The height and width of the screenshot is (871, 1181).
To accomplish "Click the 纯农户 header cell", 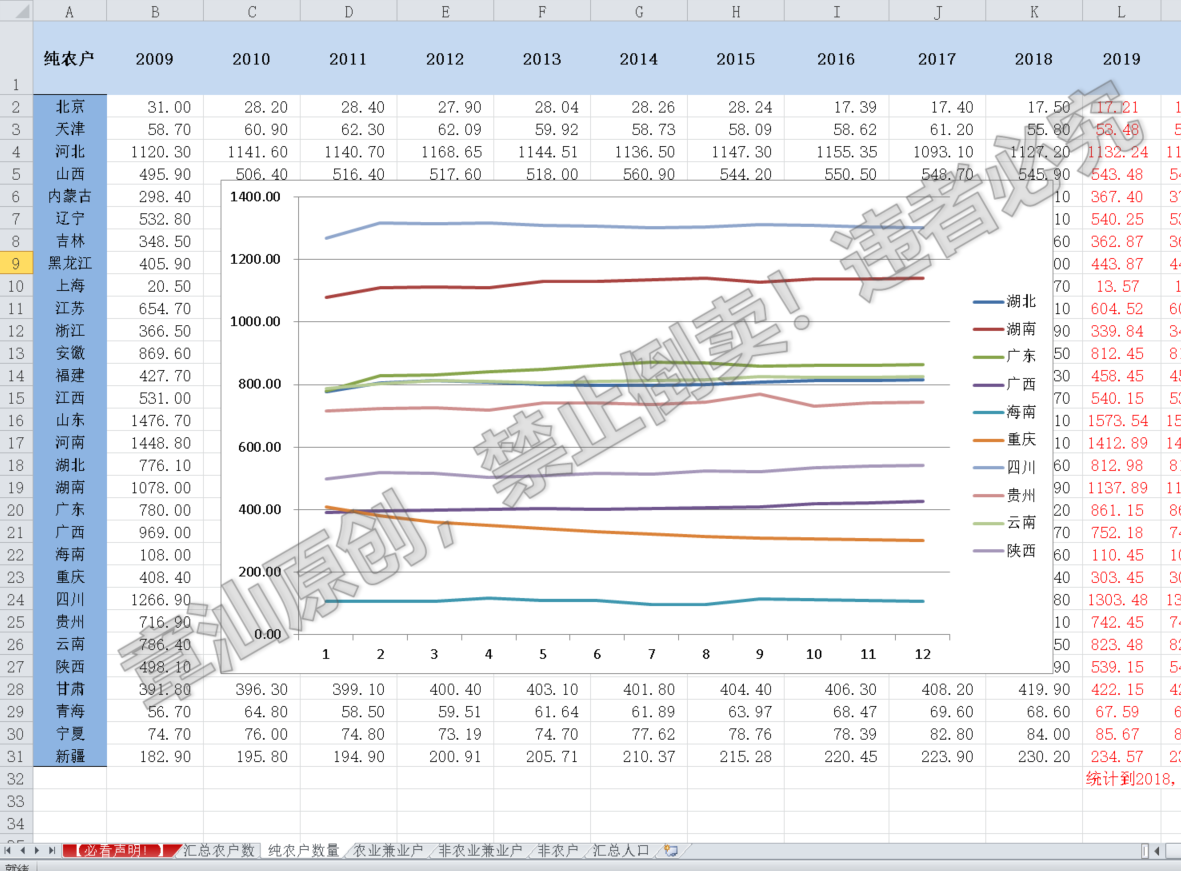I will click(x=69, y=58).
